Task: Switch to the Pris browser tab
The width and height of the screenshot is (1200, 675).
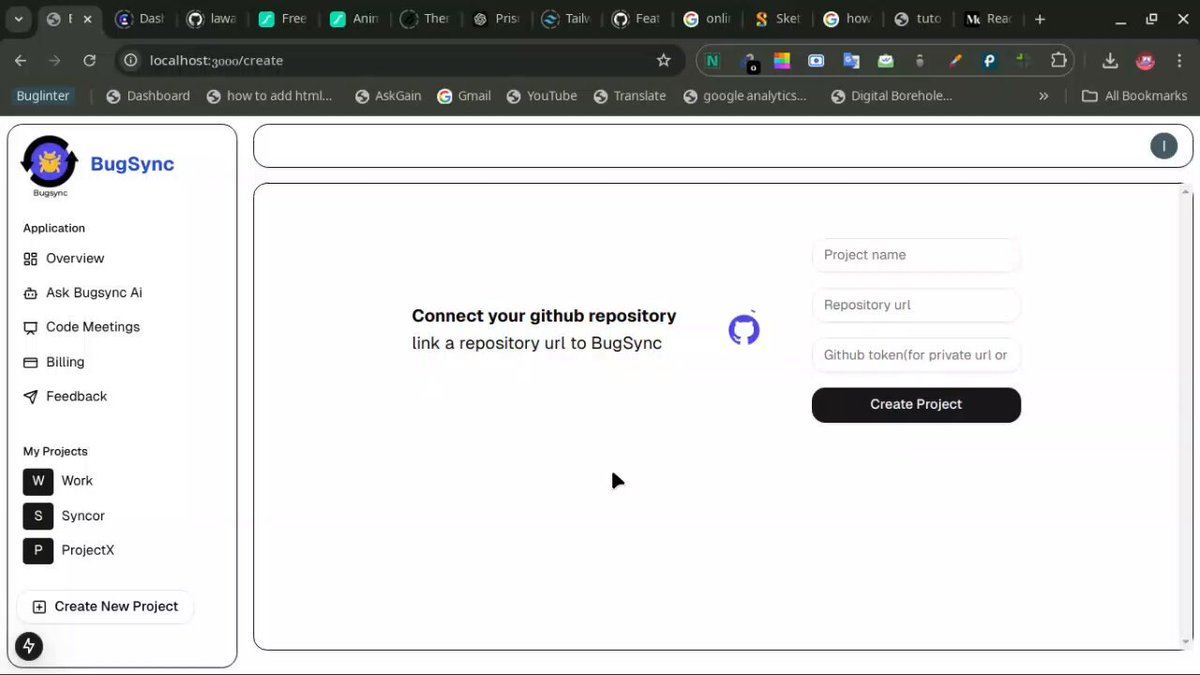Action: coord(496,19)
